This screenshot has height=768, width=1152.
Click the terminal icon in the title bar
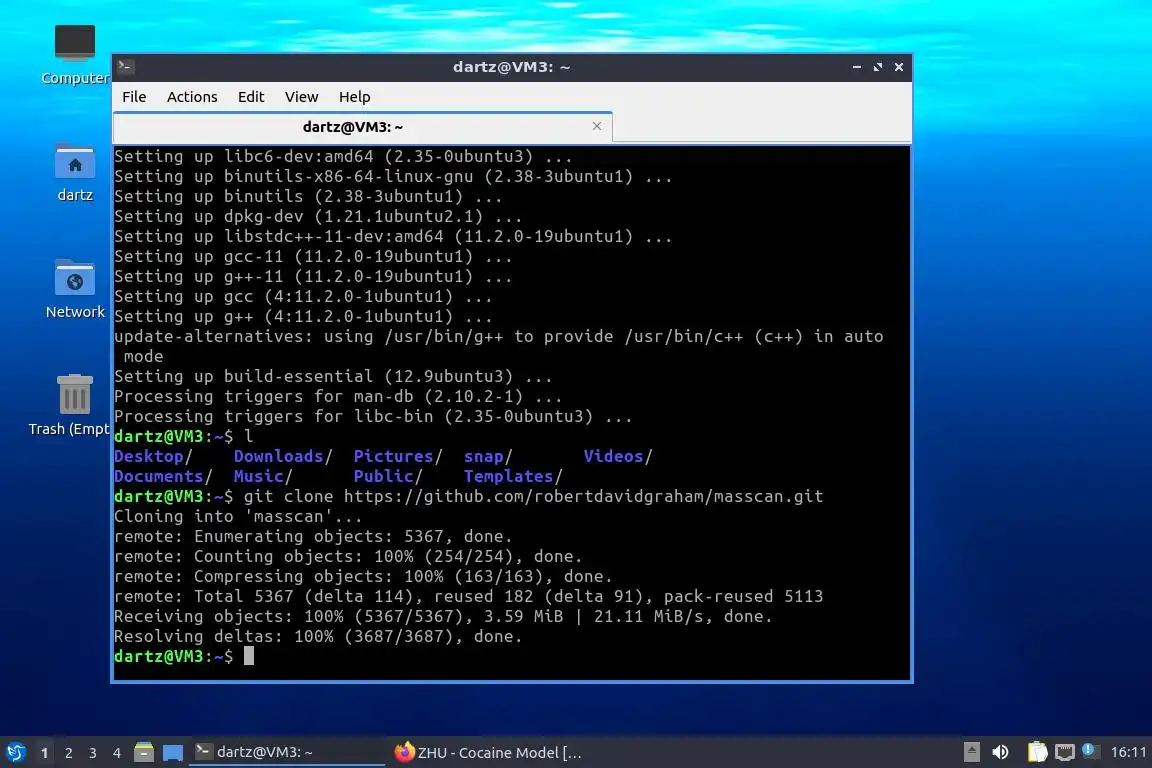(x=125, y=66)
